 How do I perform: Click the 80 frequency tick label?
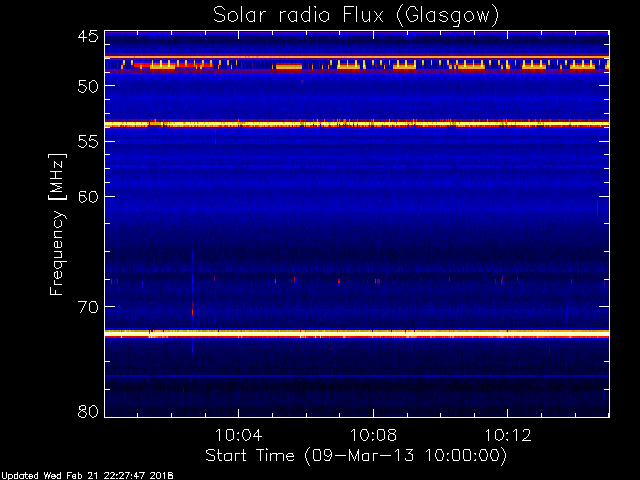click(x=88, y=411)
